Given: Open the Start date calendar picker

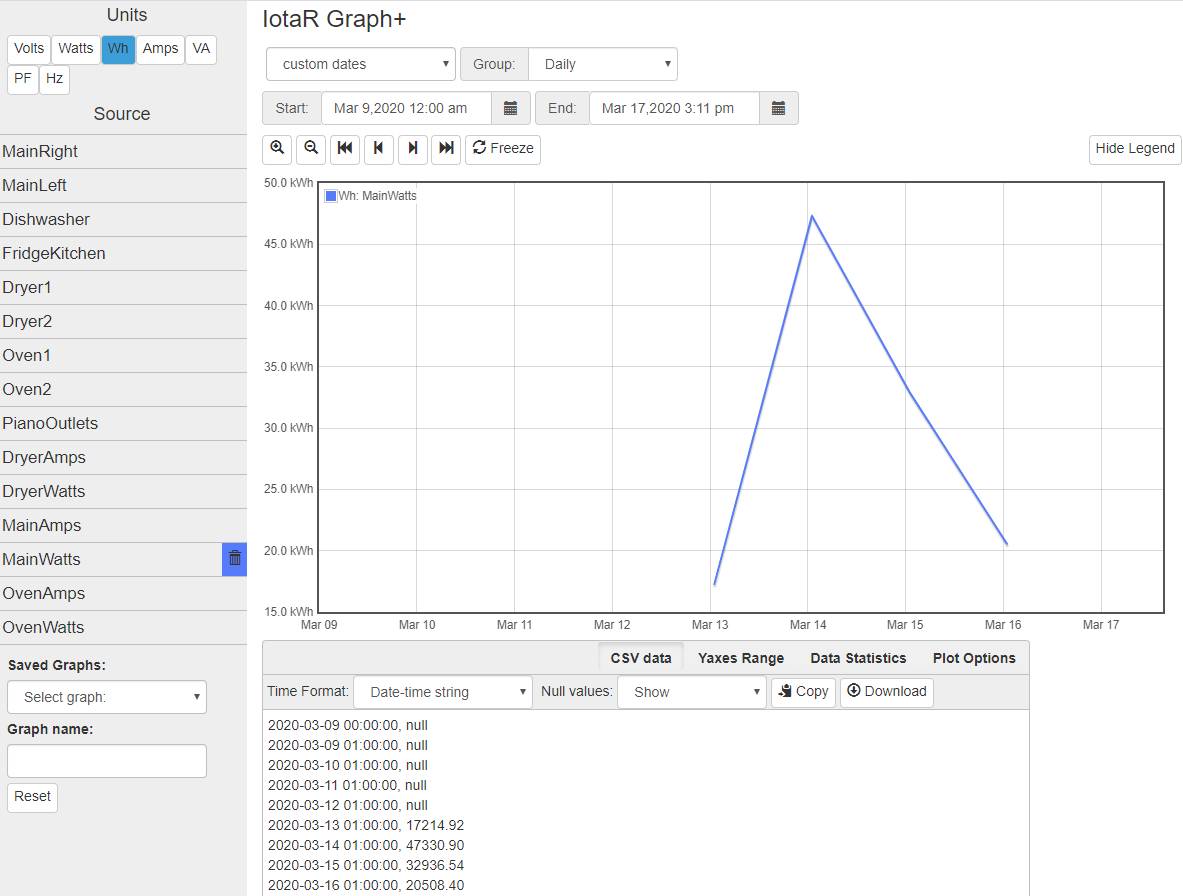Looking at the screenshot, I should 511,109.
